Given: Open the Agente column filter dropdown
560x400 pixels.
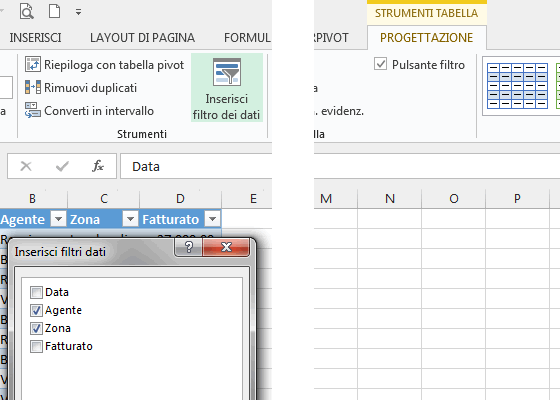Looking at the screenshot, I should (58, 219).
